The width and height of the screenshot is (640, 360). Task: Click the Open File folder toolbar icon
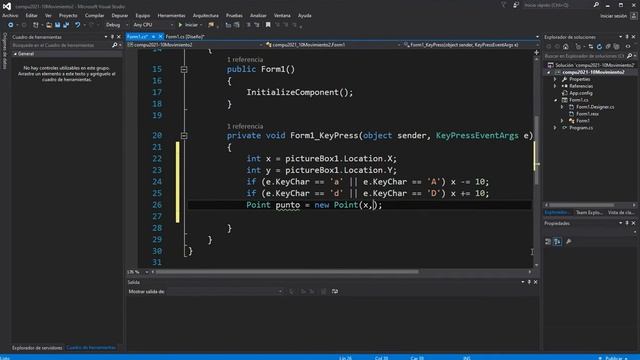click(x=49, y=25)
